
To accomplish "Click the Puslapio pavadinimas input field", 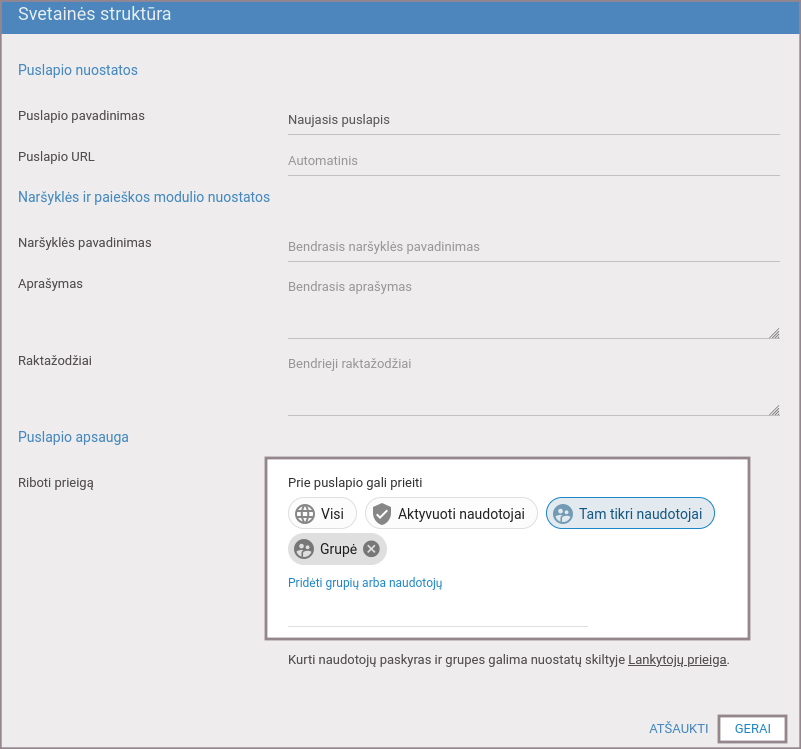I will tap(533, 120).
